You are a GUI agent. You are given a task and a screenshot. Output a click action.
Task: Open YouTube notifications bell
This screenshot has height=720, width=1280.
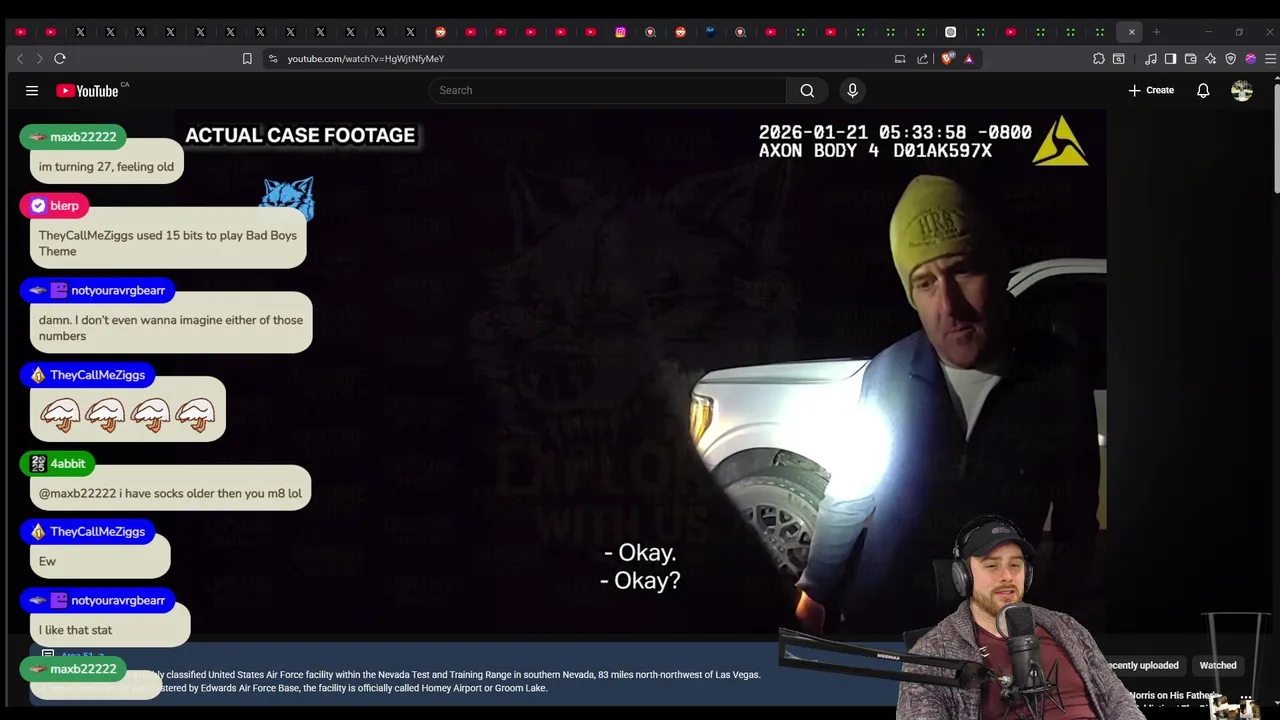pos(1203,90)
